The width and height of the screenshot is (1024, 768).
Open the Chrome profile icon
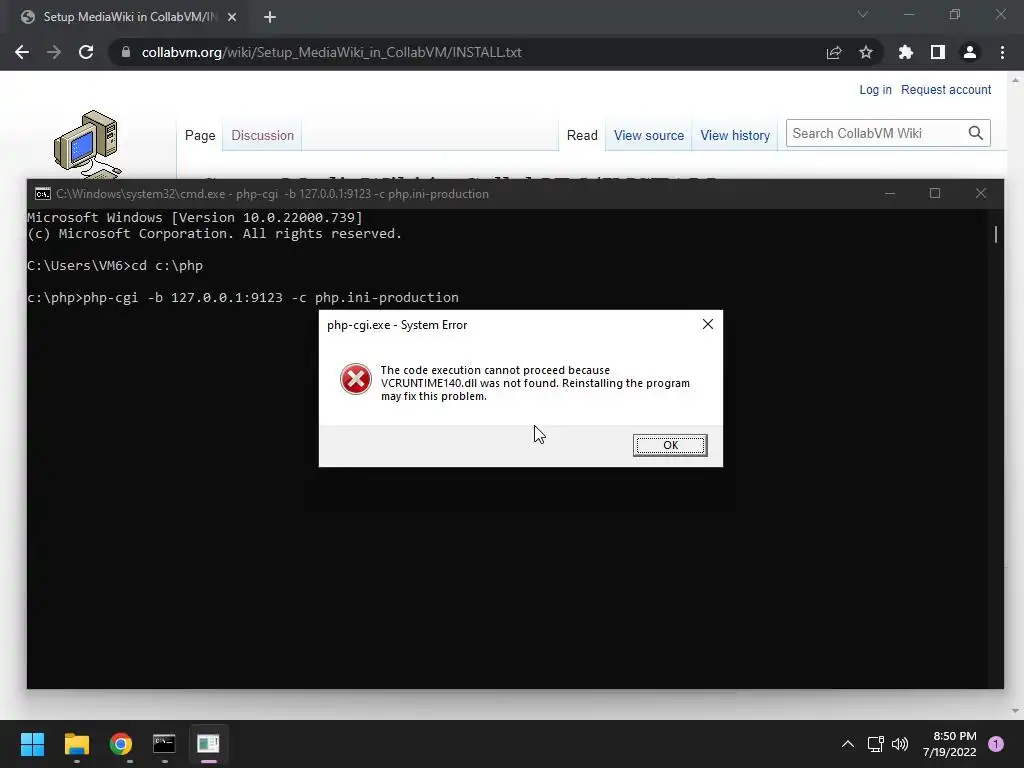pos(970,52)
